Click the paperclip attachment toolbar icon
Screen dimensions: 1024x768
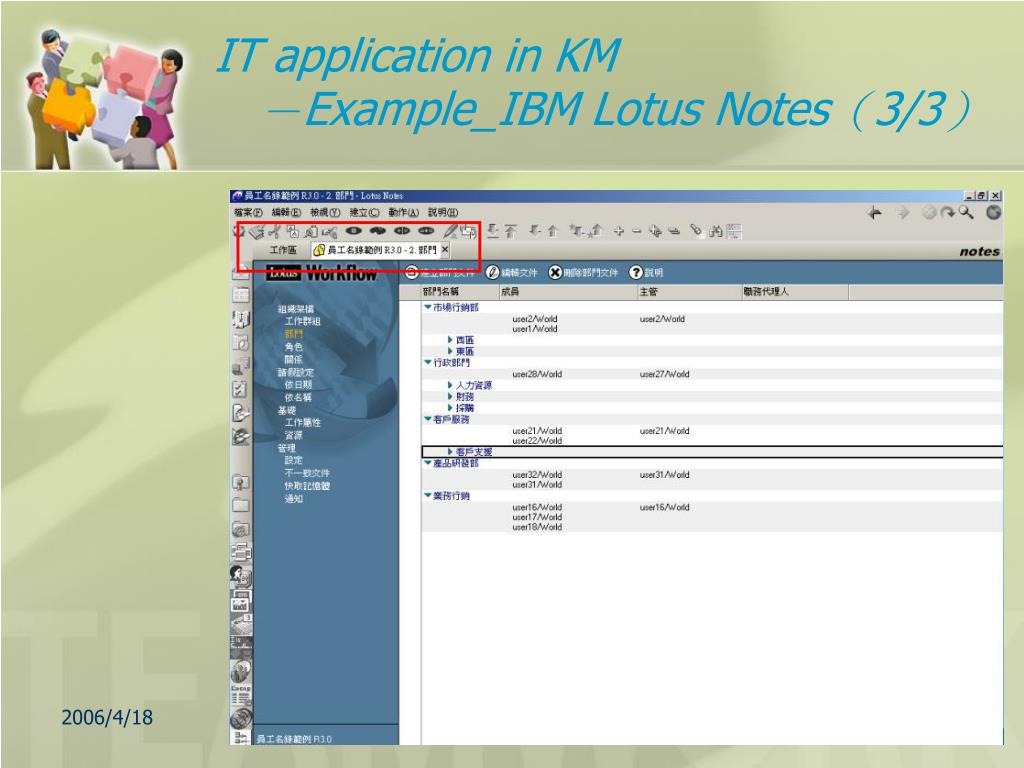696,231
